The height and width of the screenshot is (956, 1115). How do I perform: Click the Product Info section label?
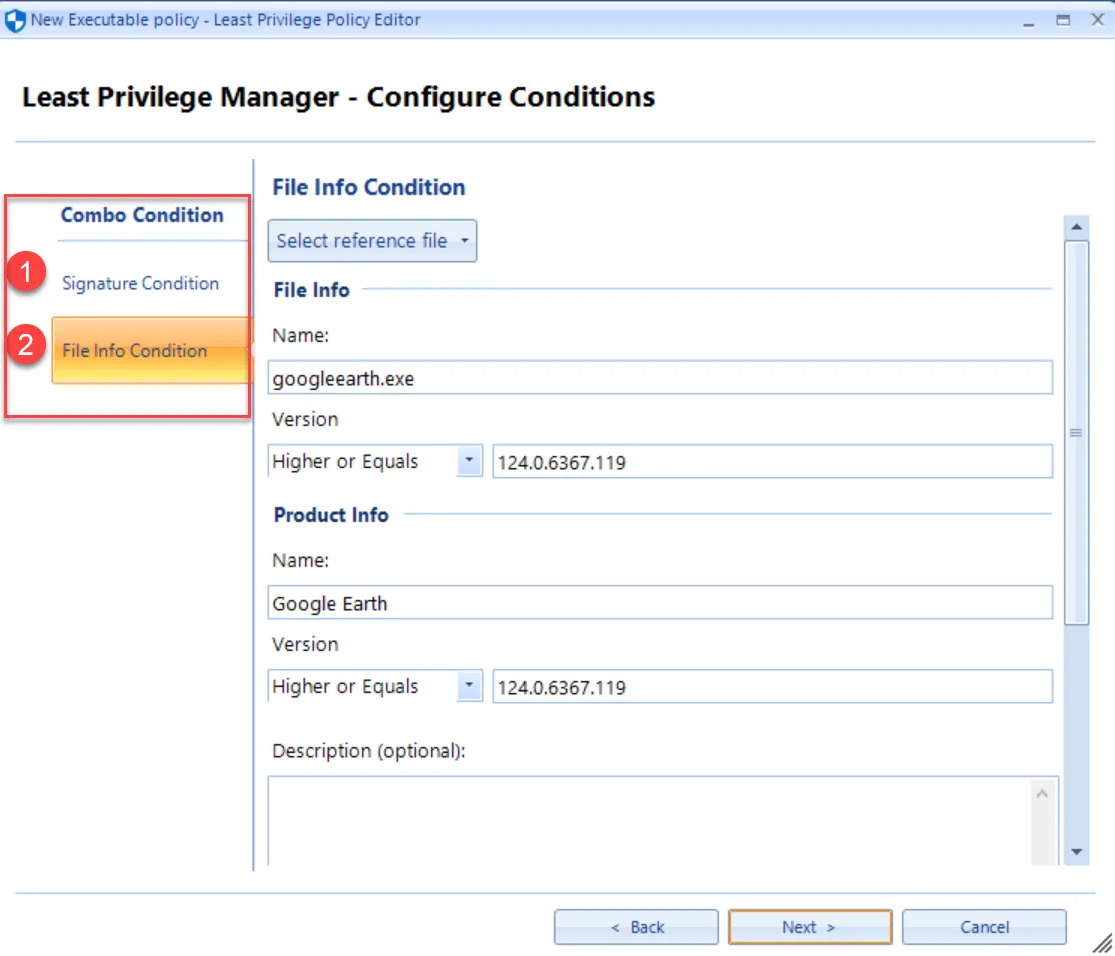coord(330,515)
